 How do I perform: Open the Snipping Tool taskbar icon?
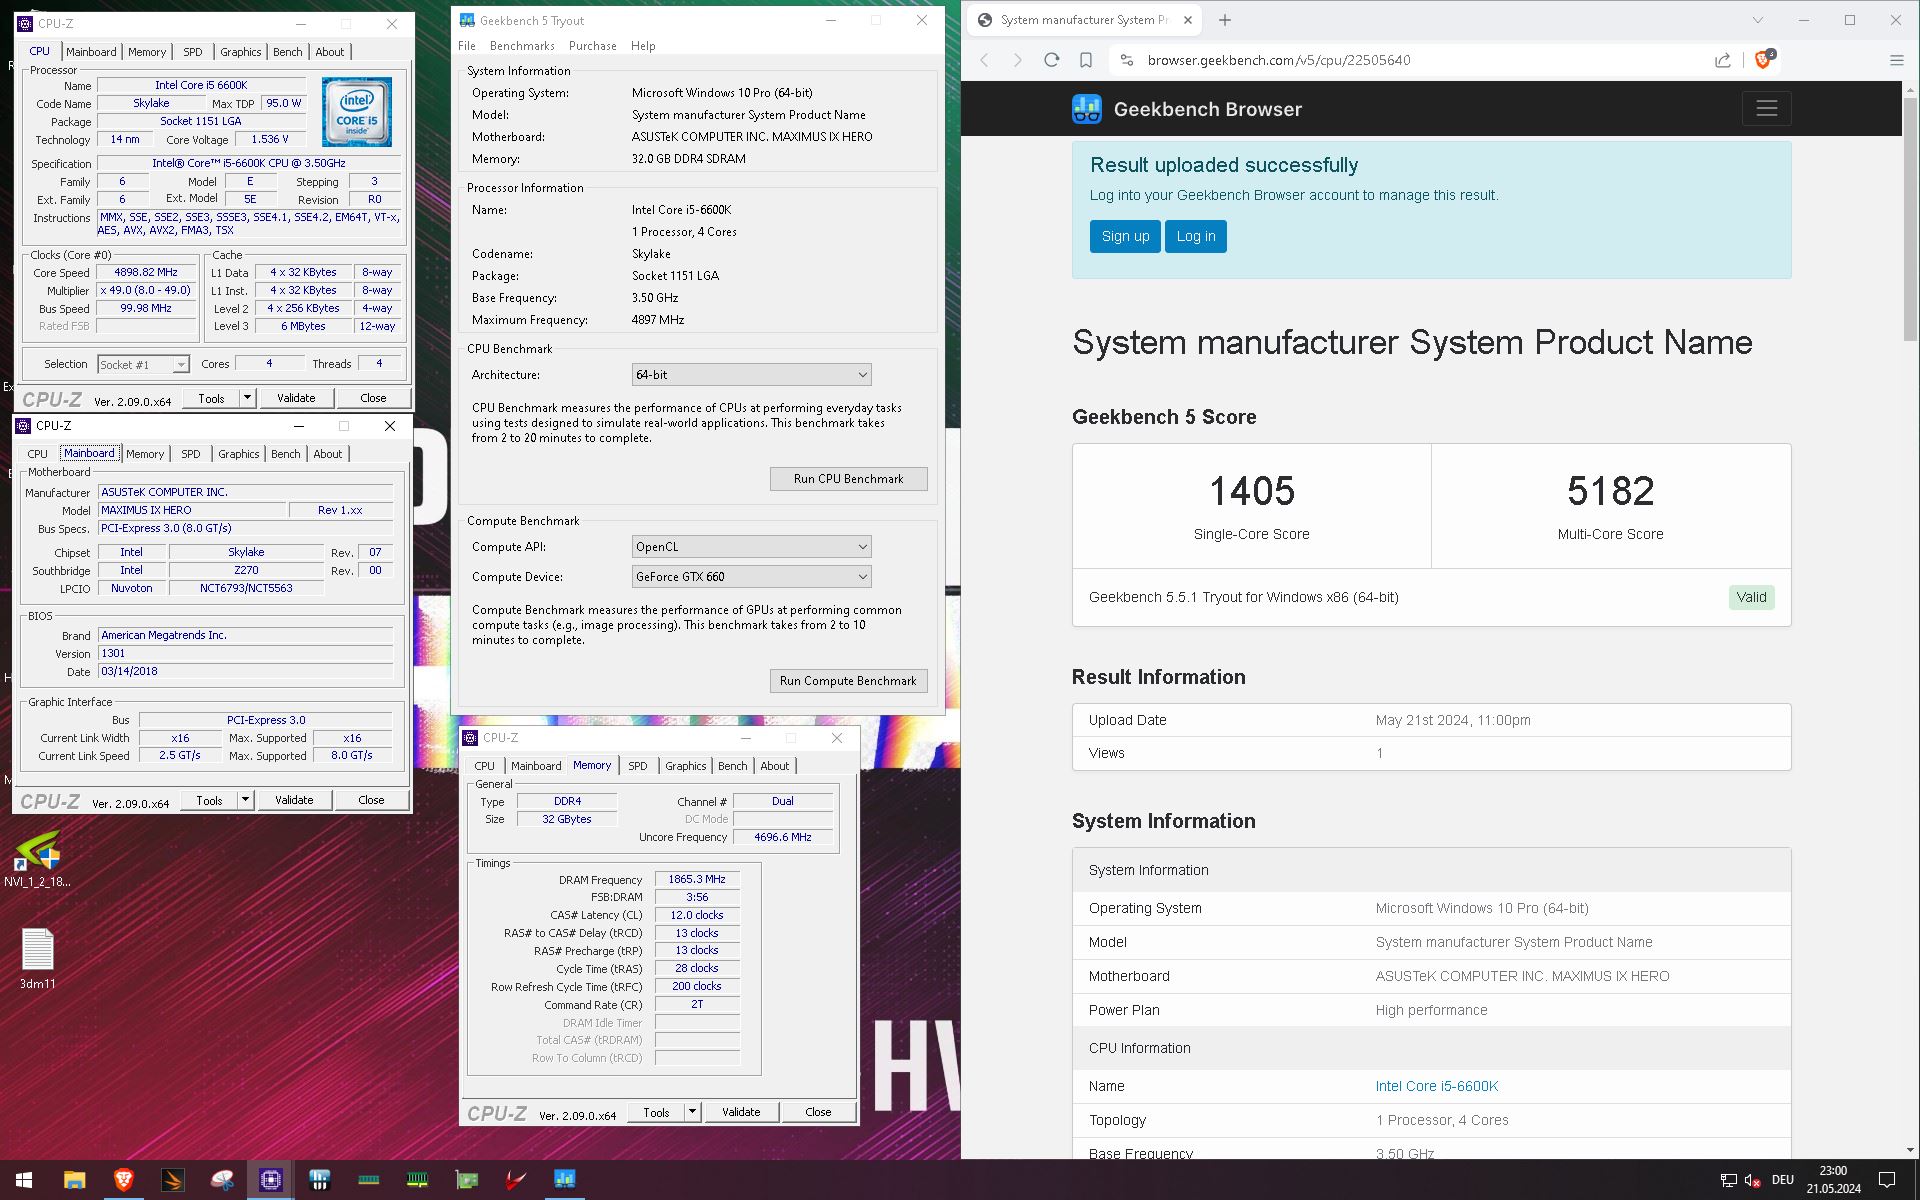(222, 1180)
